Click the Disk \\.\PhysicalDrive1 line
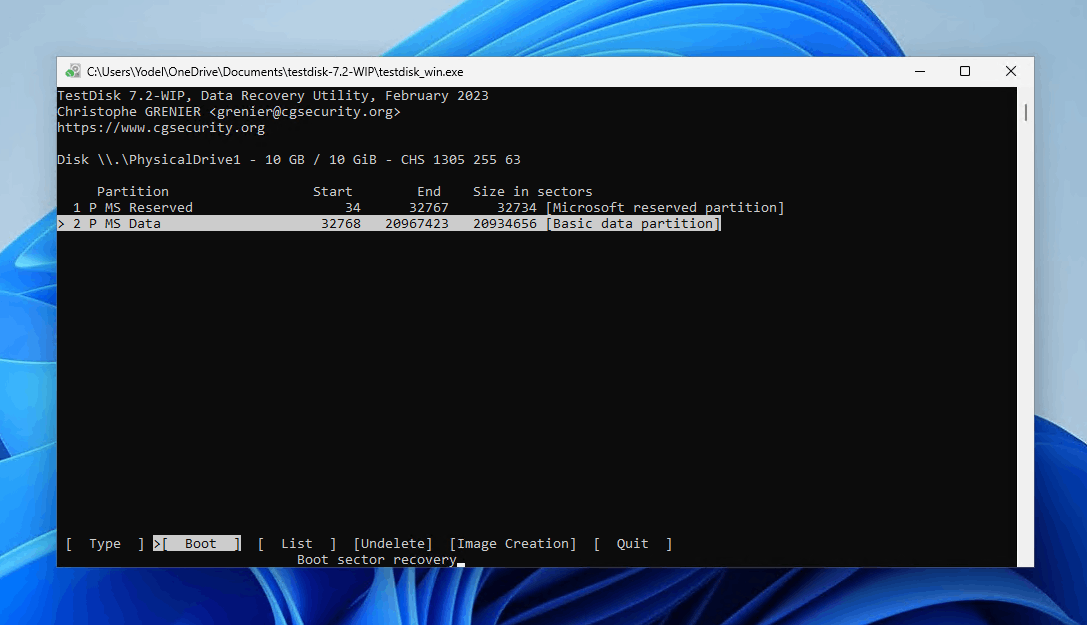1087x625 pixels. click(288, 160)
